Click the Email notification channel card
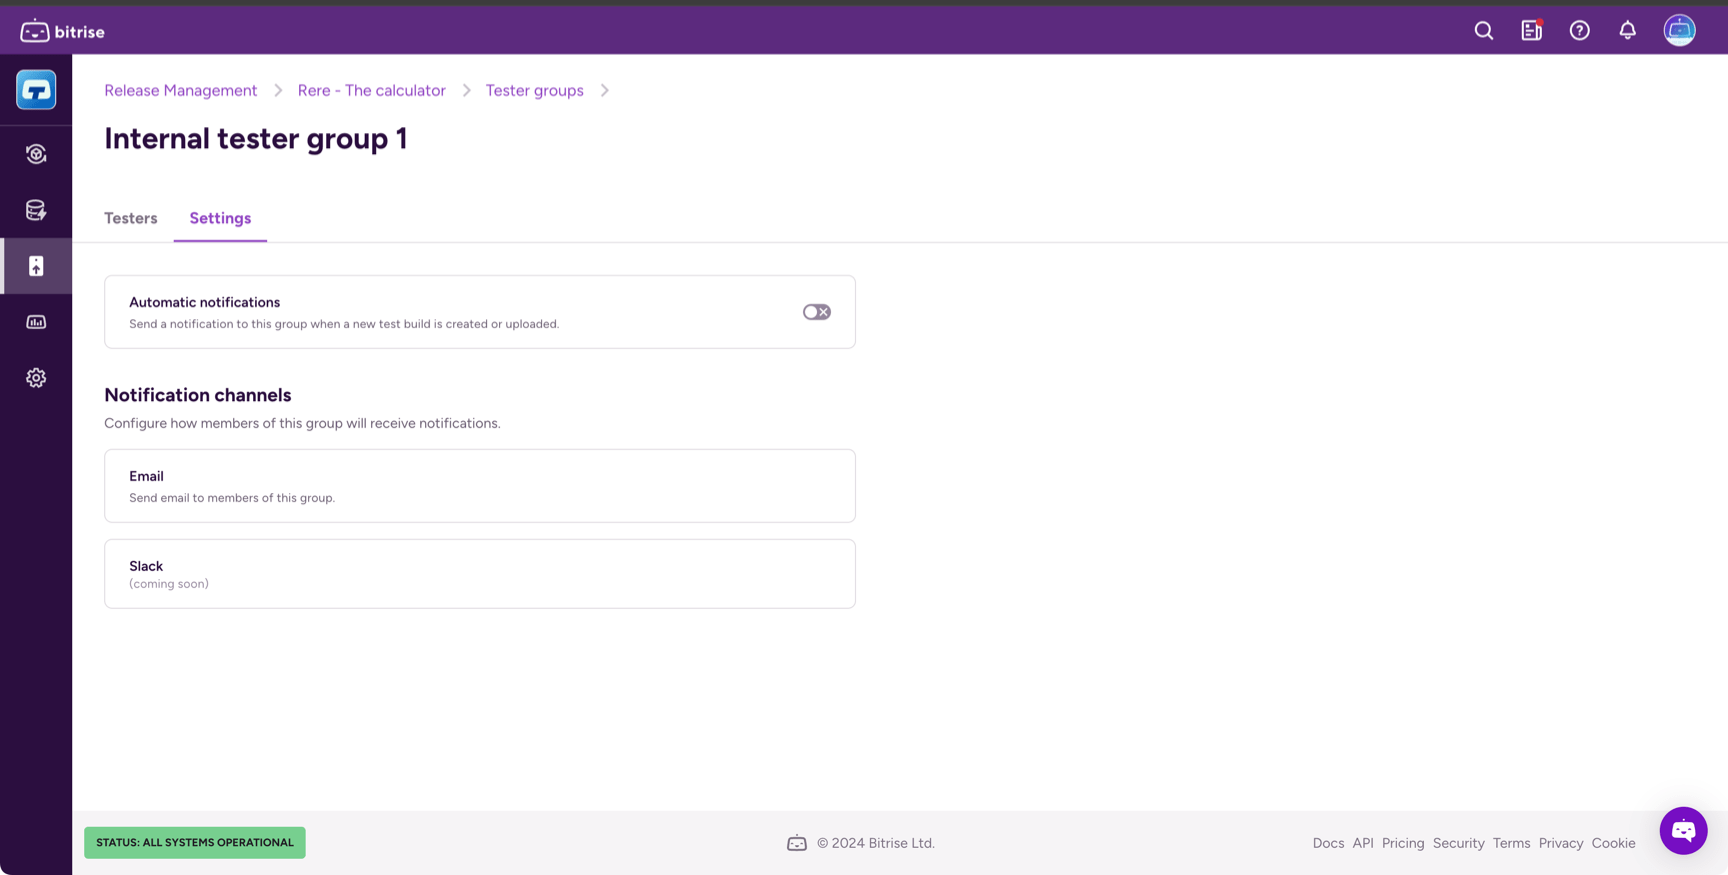Image resolution: width=1728 pixels, height=875 pixels. coord(480,486)
